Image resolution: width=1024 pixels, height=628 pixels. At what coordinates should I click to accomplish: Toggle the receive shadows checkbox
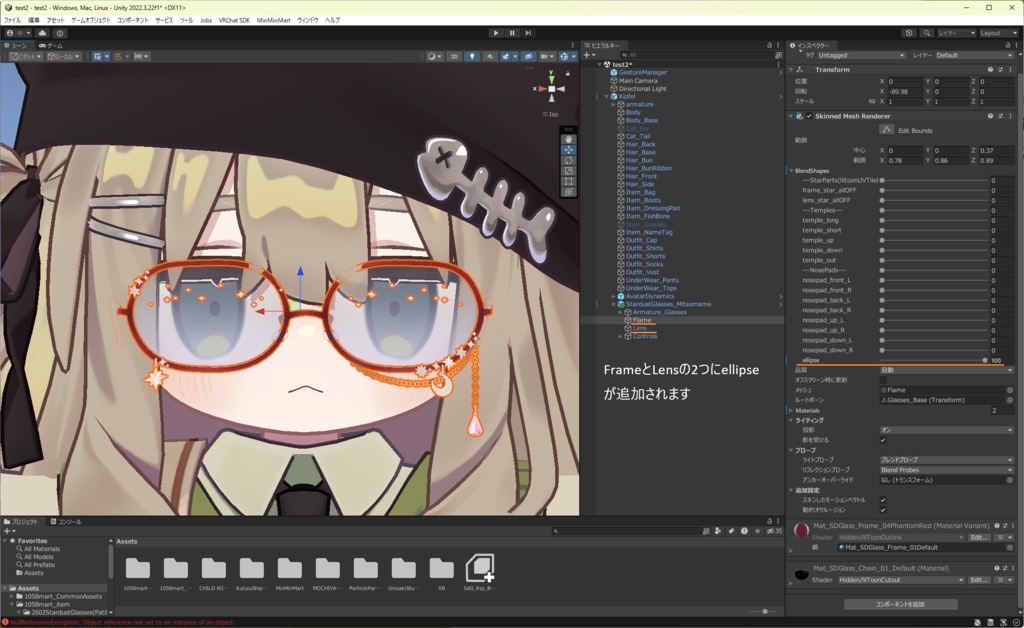(x=883, y=440)
